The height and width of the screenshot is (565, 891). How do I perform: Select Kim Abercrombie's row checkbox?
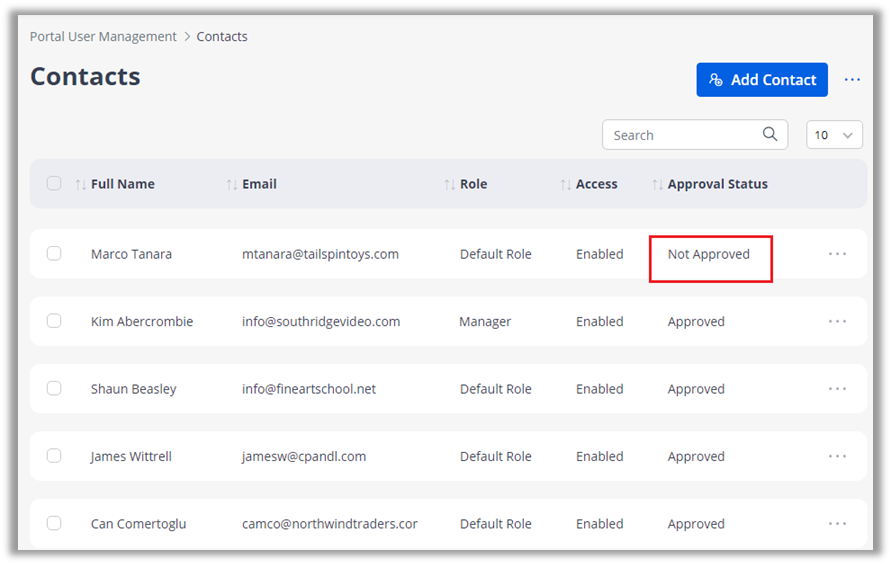[54, 321]
